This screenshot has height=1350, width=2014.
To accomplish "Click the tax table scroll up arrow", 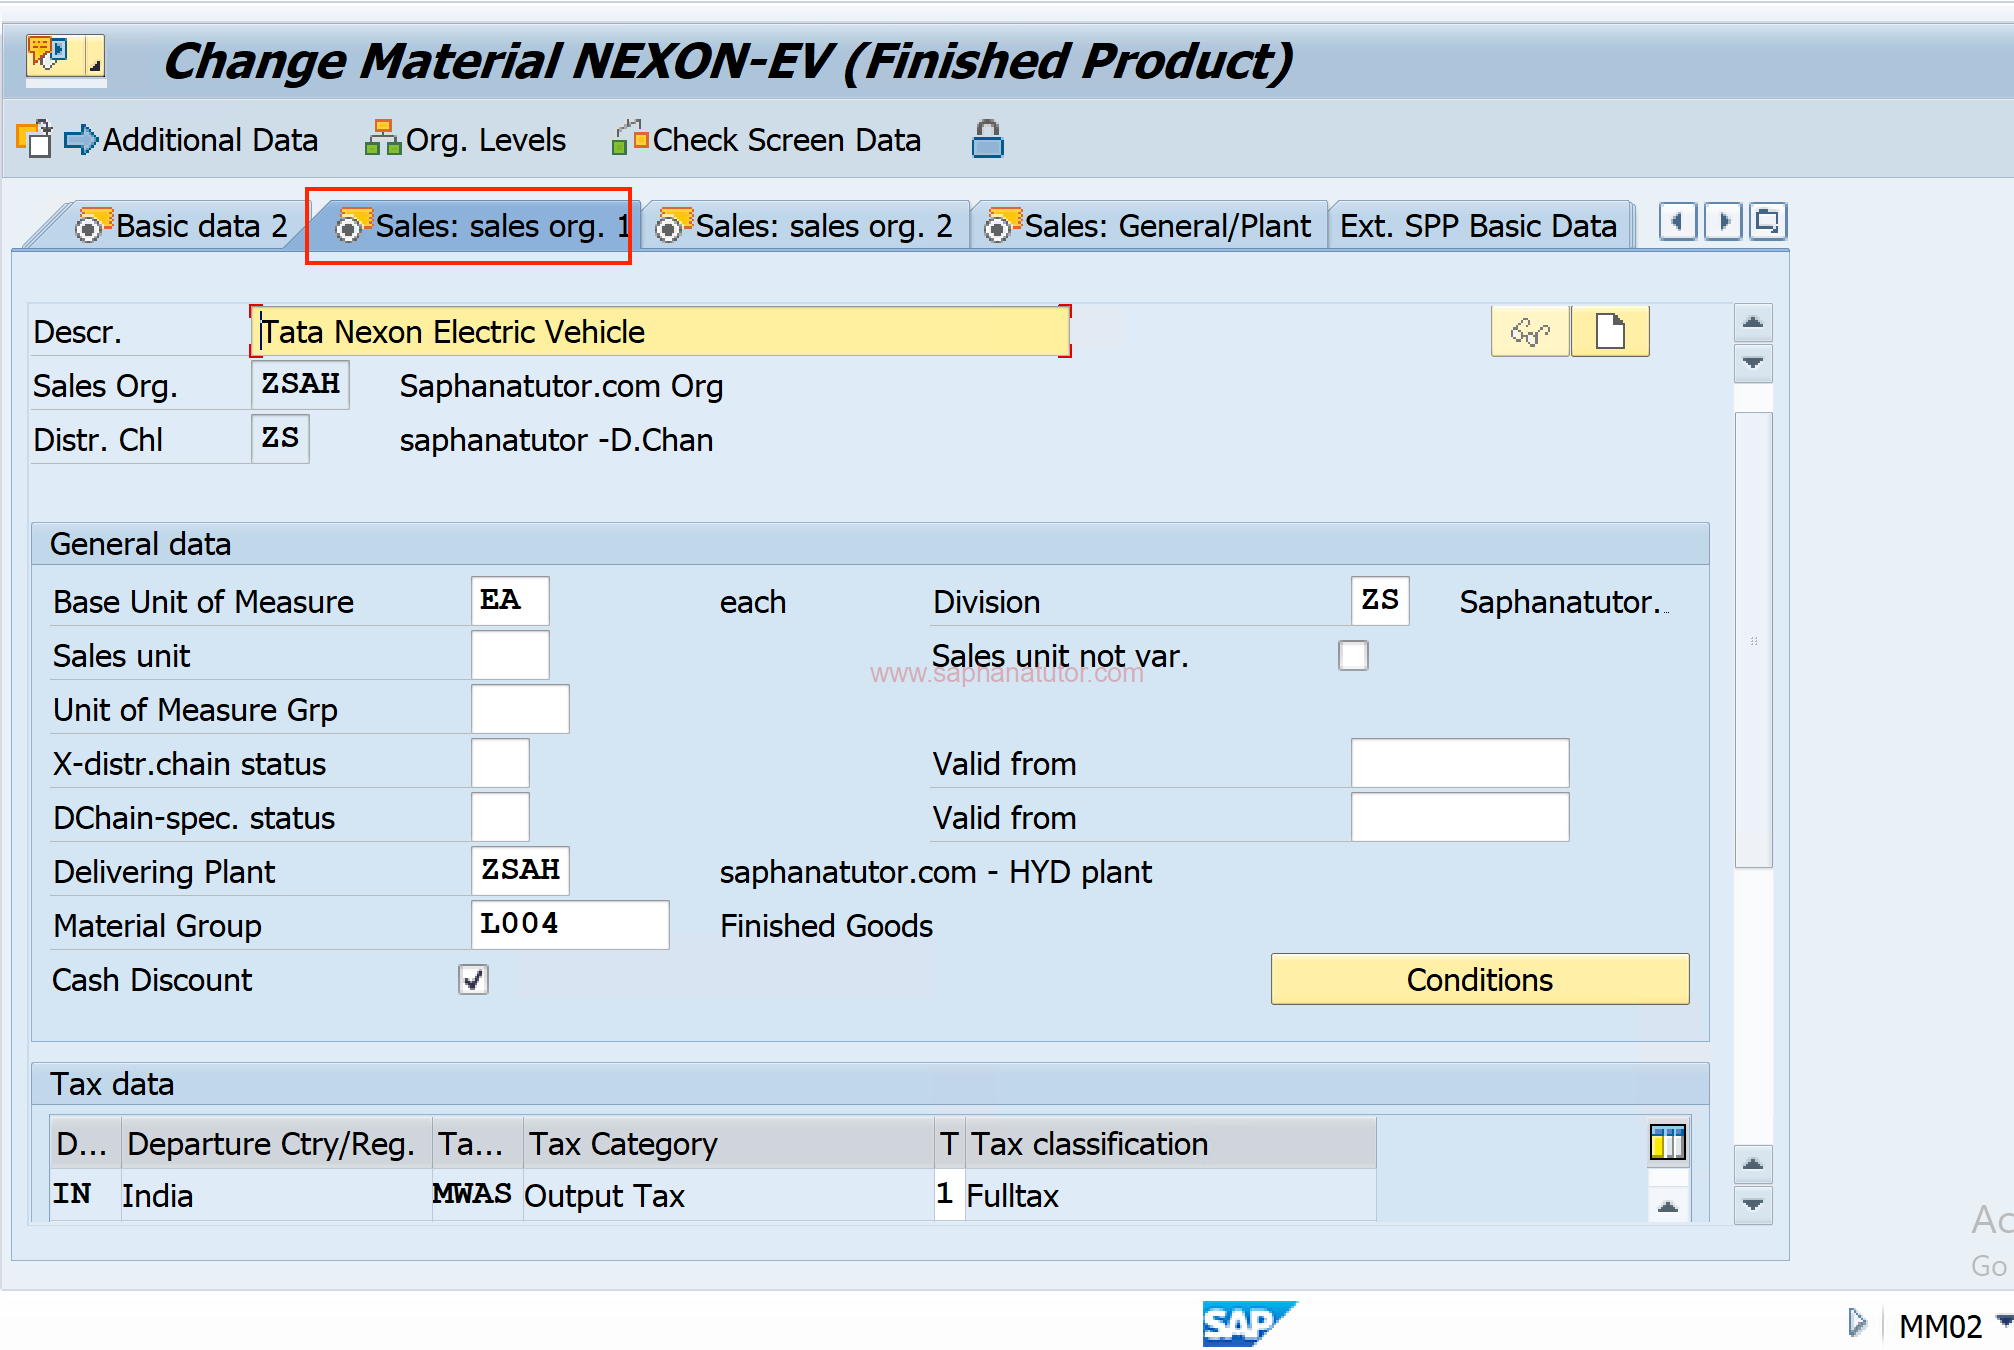I will point(1668,1206).
